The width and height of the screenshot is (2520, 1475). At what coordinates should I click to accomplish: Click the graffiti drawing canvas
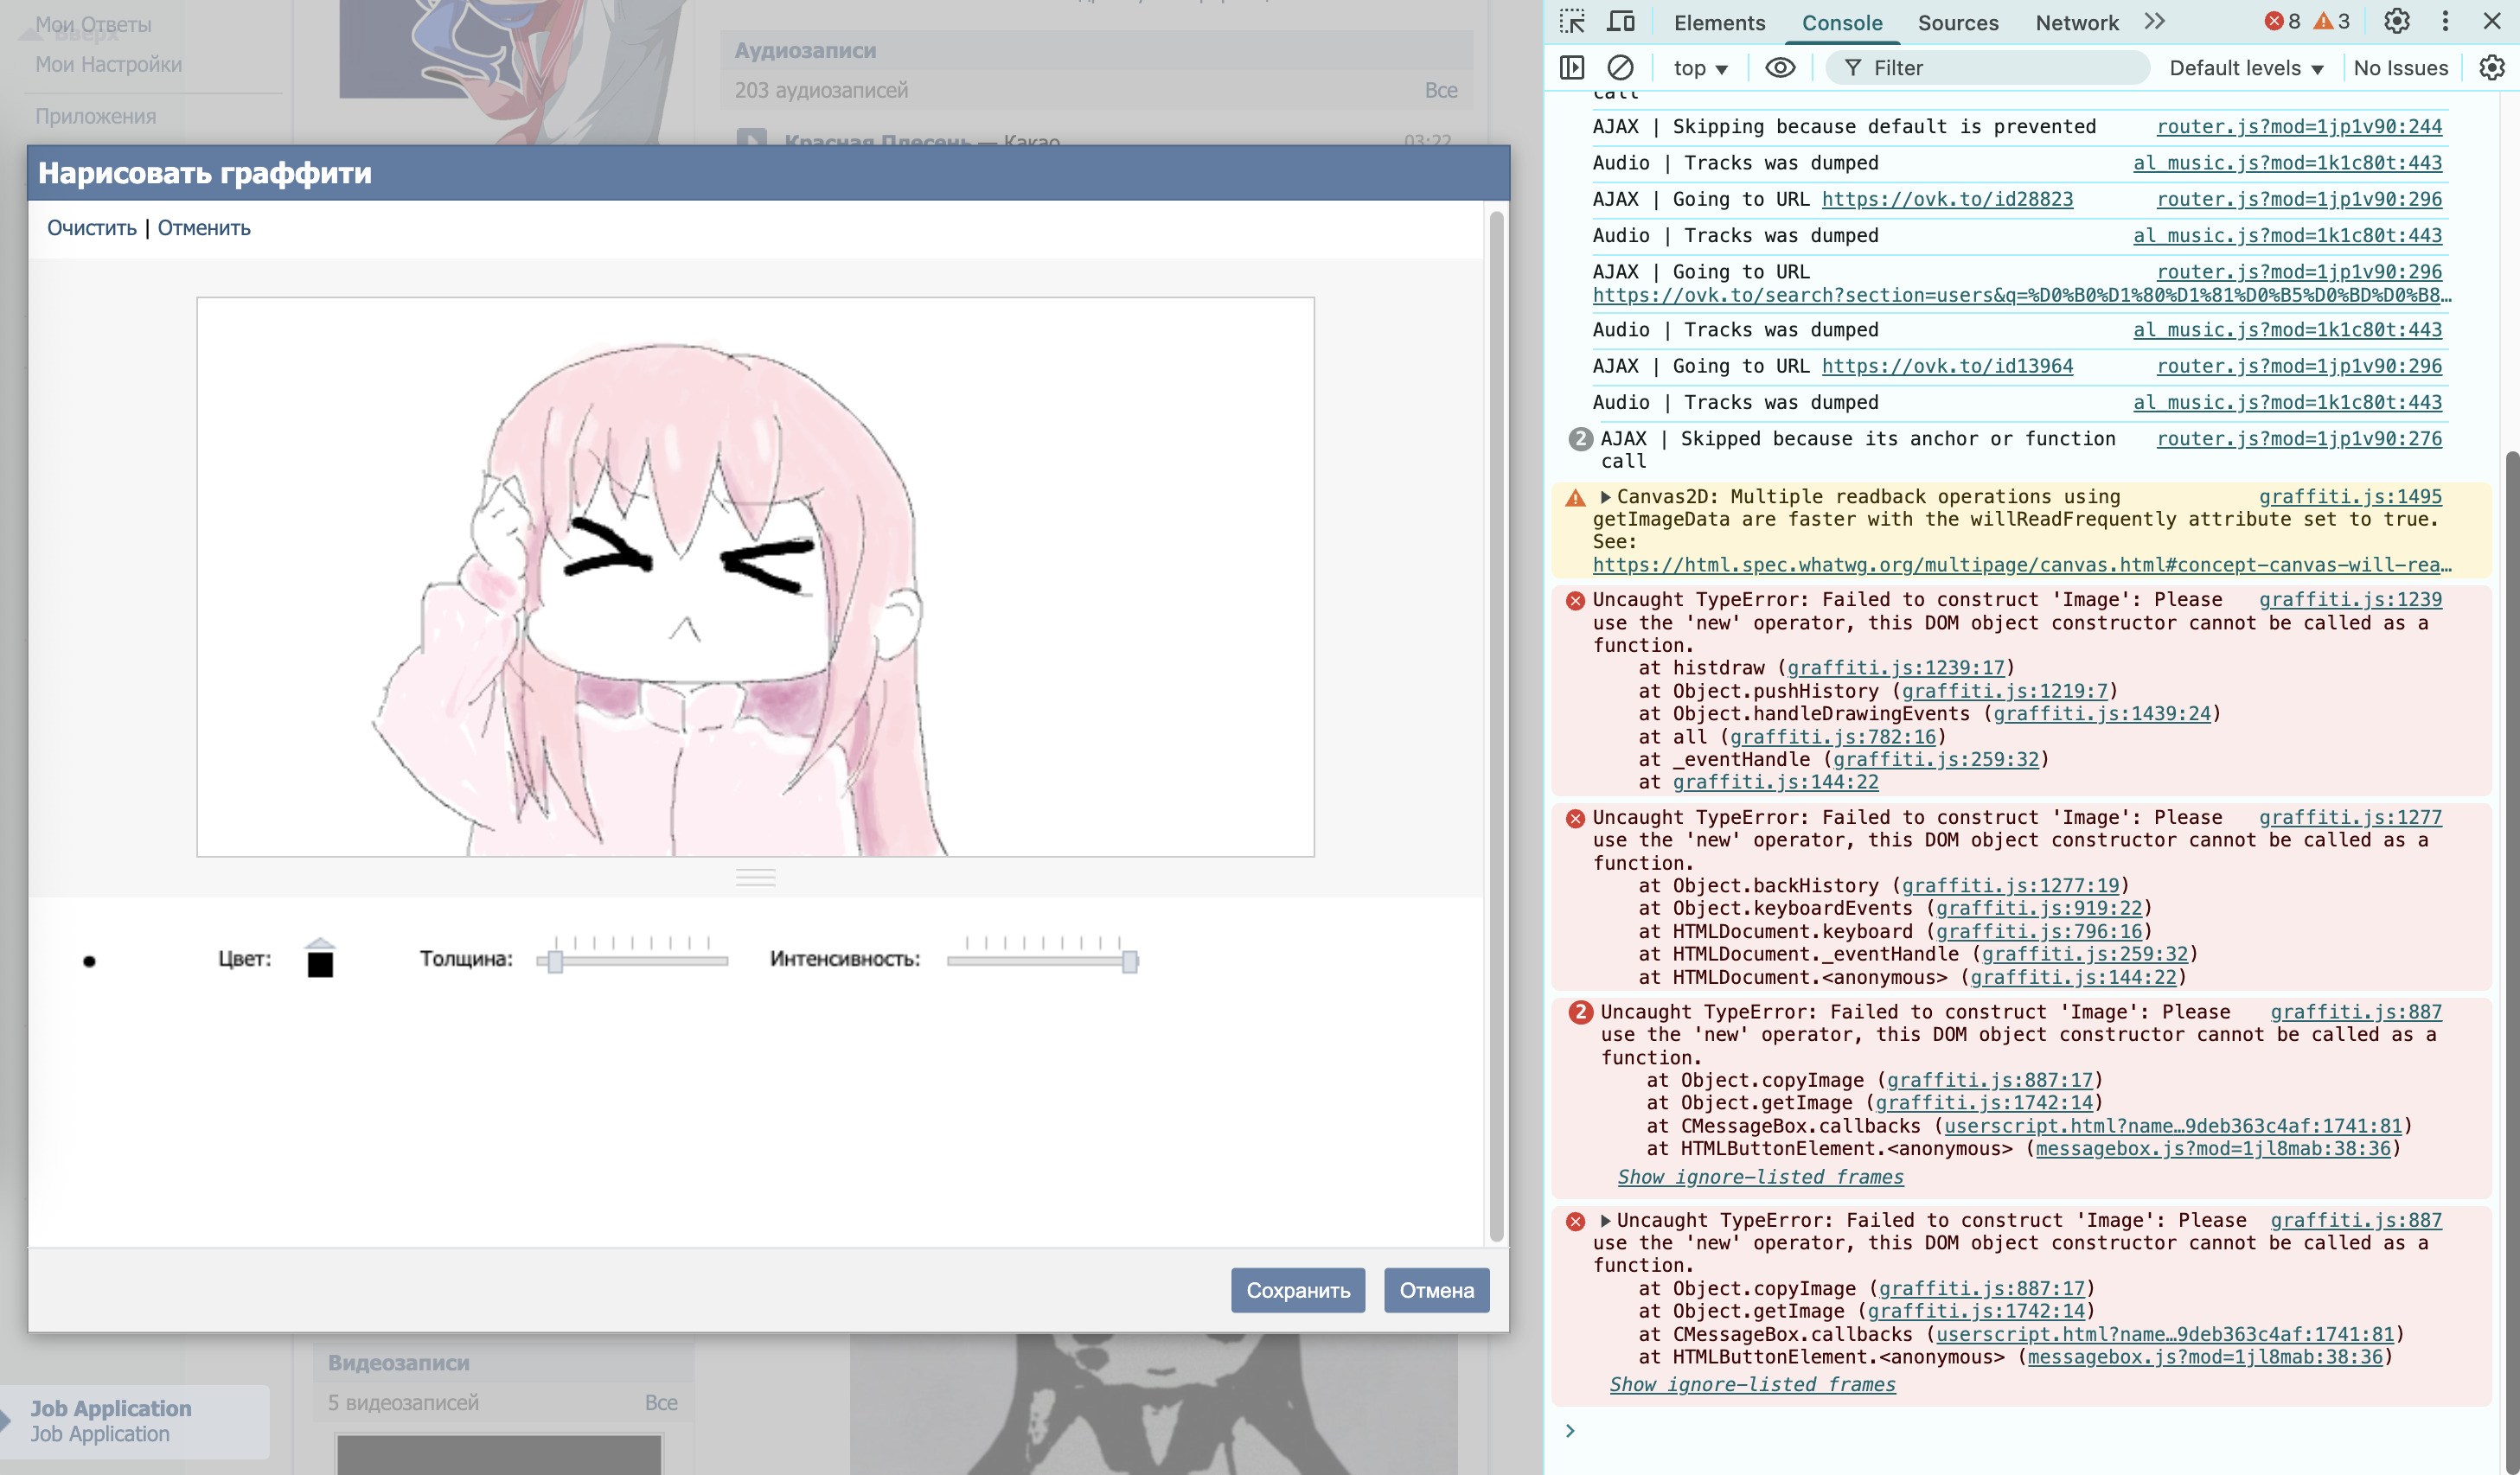[x=755, y=576]
